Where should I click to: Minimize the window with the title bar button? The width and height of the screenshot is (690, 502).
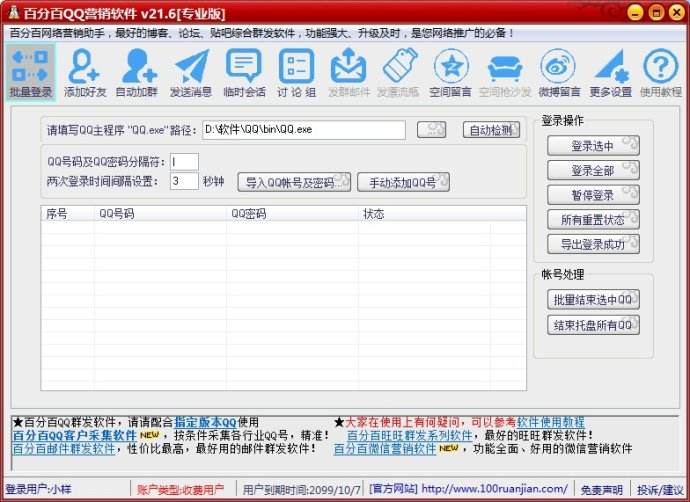click(x=635, y=12)
